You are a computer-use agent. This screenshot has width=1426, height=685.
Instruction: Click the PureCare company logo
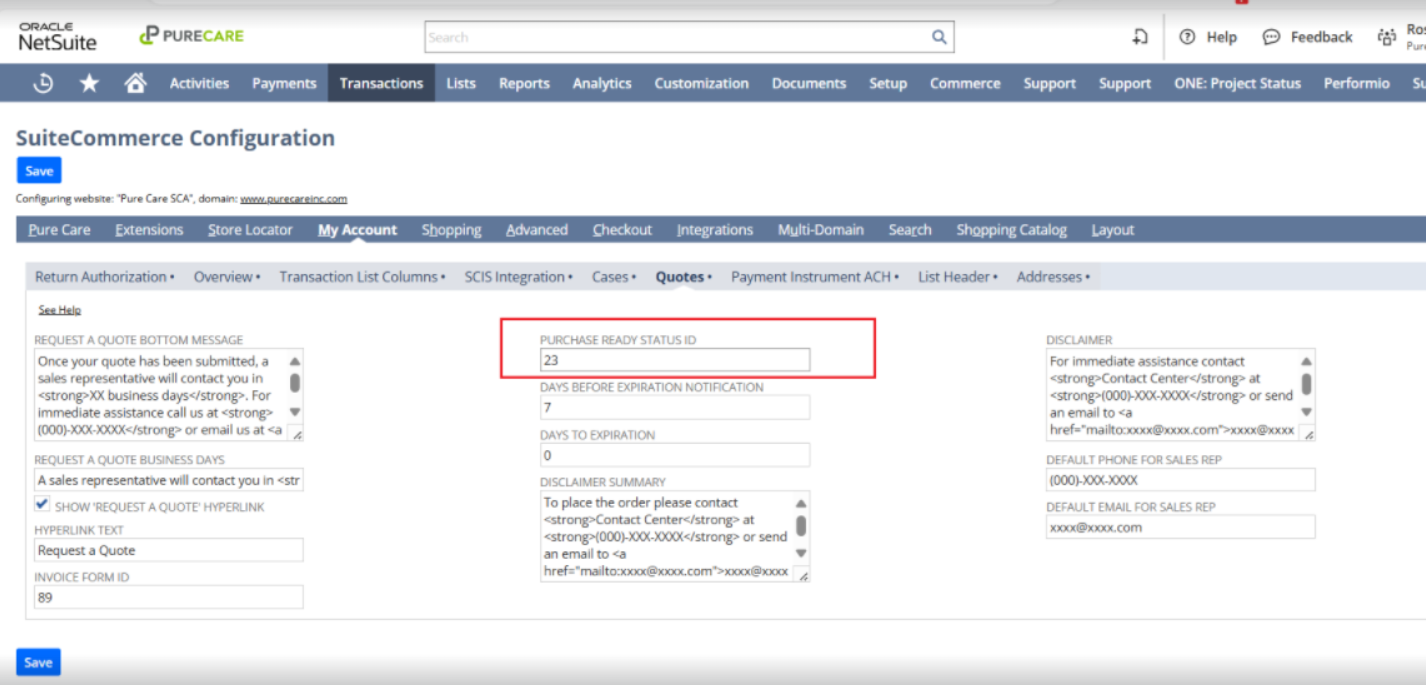tap(191, 36)
